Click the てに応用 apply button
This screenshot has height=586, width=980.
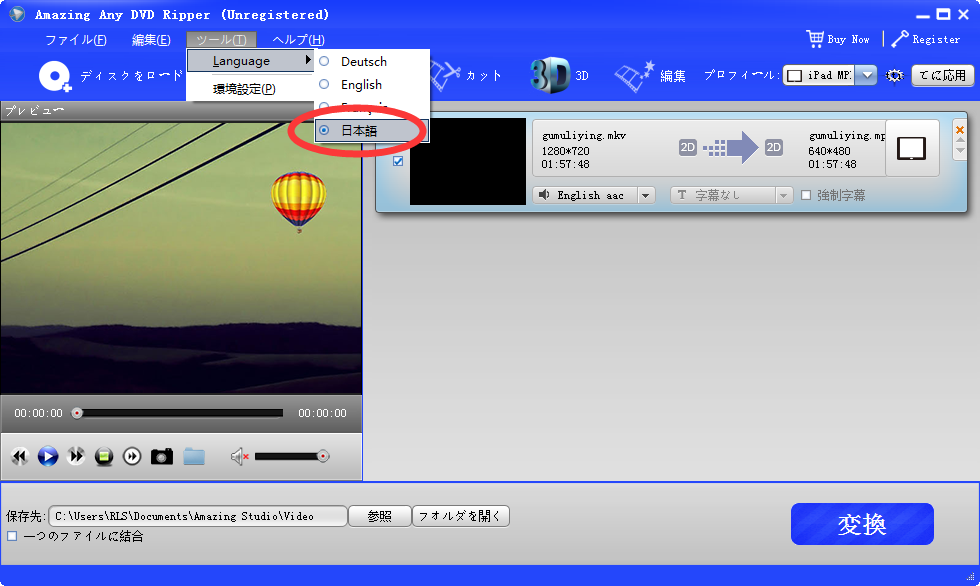pos(942,76)
